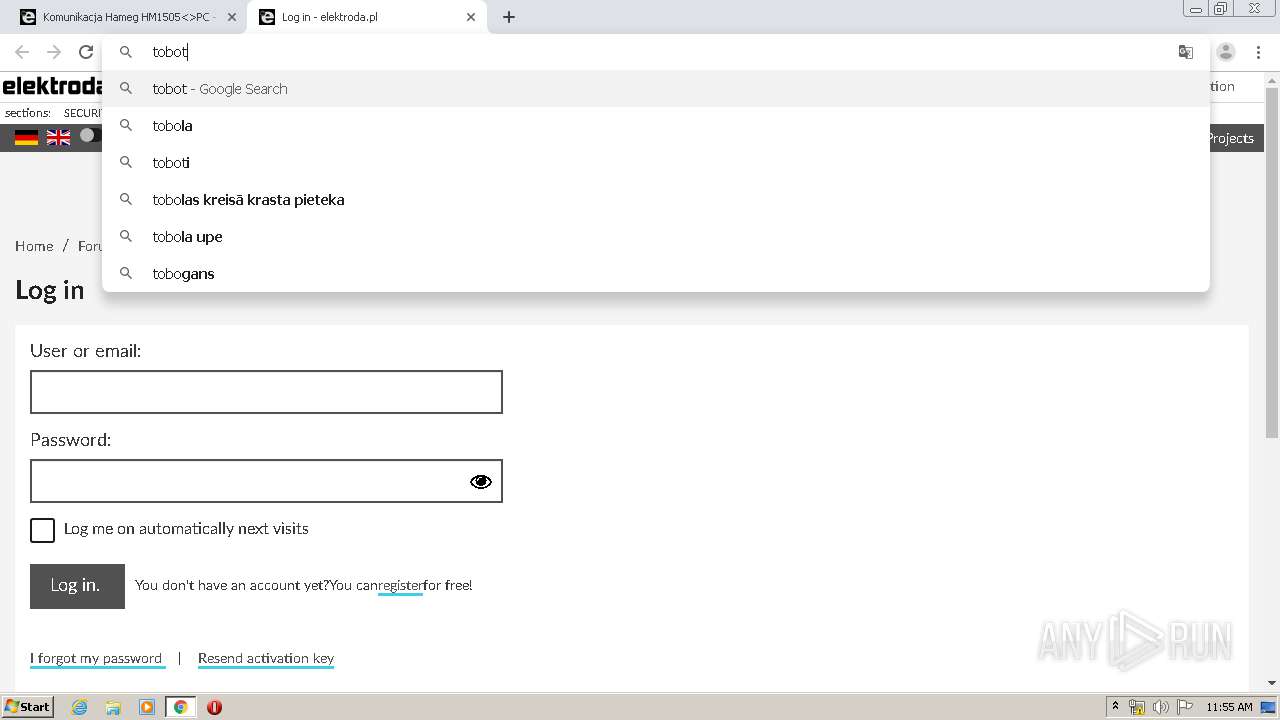Image resolution: width=1280 pixels, height=720 pixels.
Task: Open the Chrome profile avatar
Action: [x=1226, y=52]
